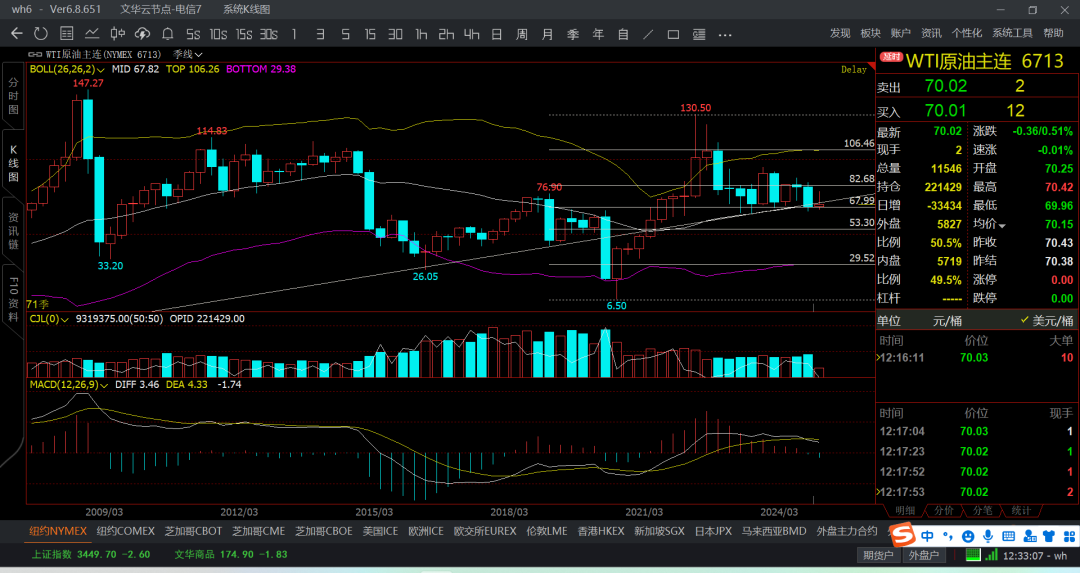Image resolution: width=1080 pixels, height=573 pixels.
Task: Select the 纽约NYMEX exchange tab
Action: coord(58,531)
